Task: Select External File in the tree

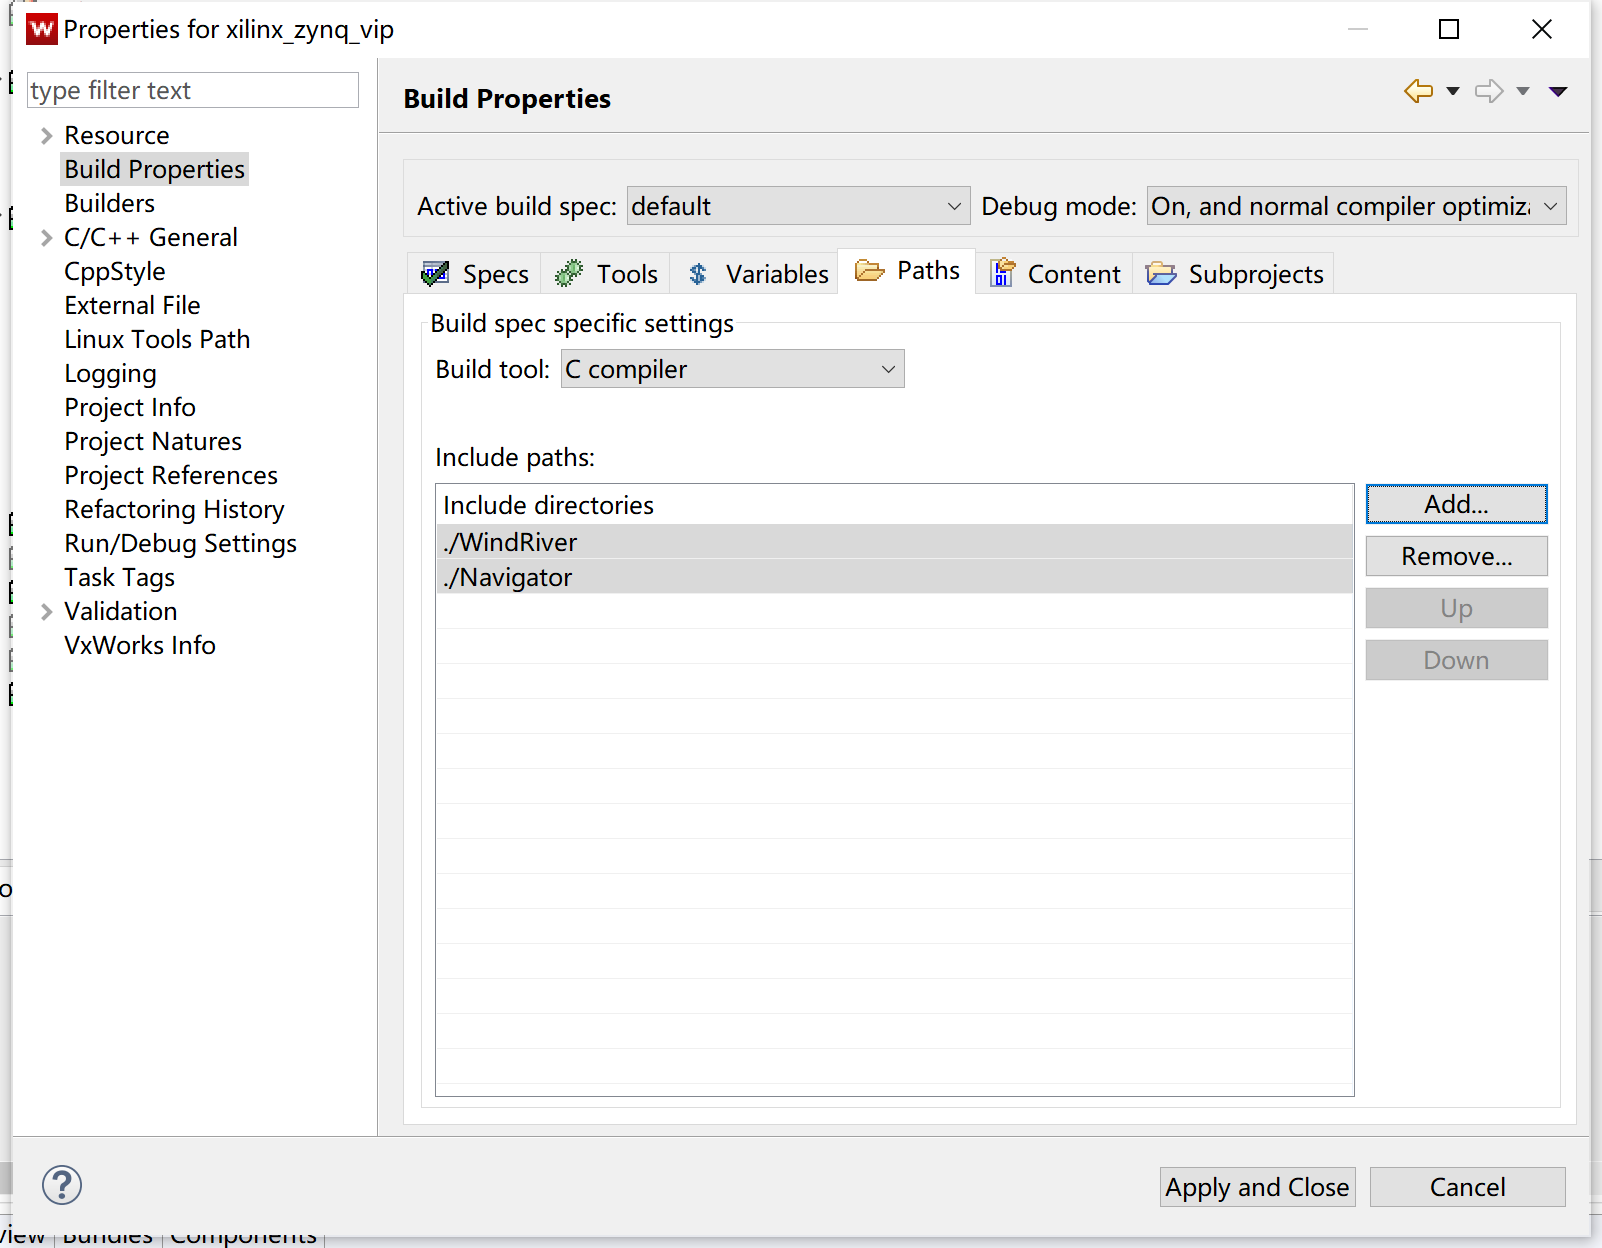Action: click(132, 306)
